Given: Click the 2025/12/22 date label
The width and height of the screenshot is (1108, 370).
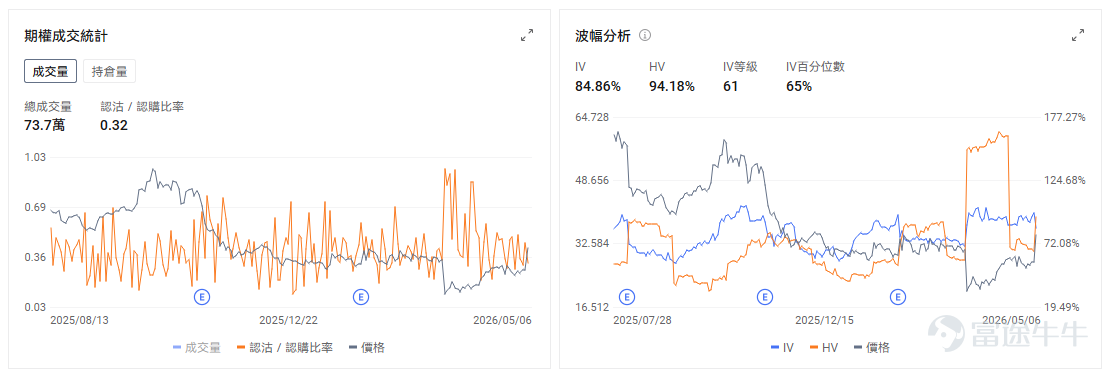Looking at the screenshot, I should point(288,320).
